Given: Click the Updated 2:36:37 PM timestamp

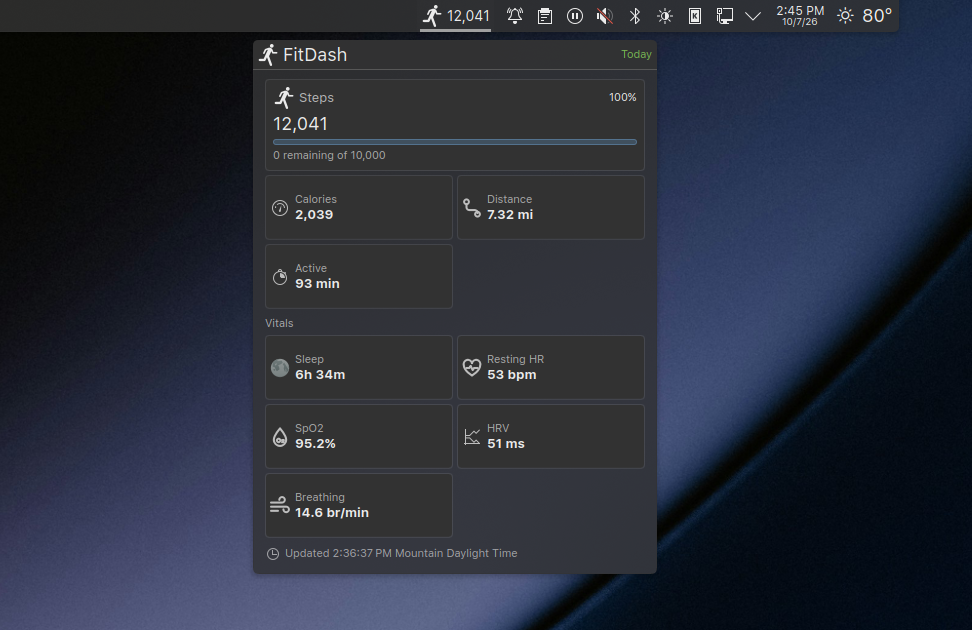Looking at the screenshot, I should pos(401,553).
